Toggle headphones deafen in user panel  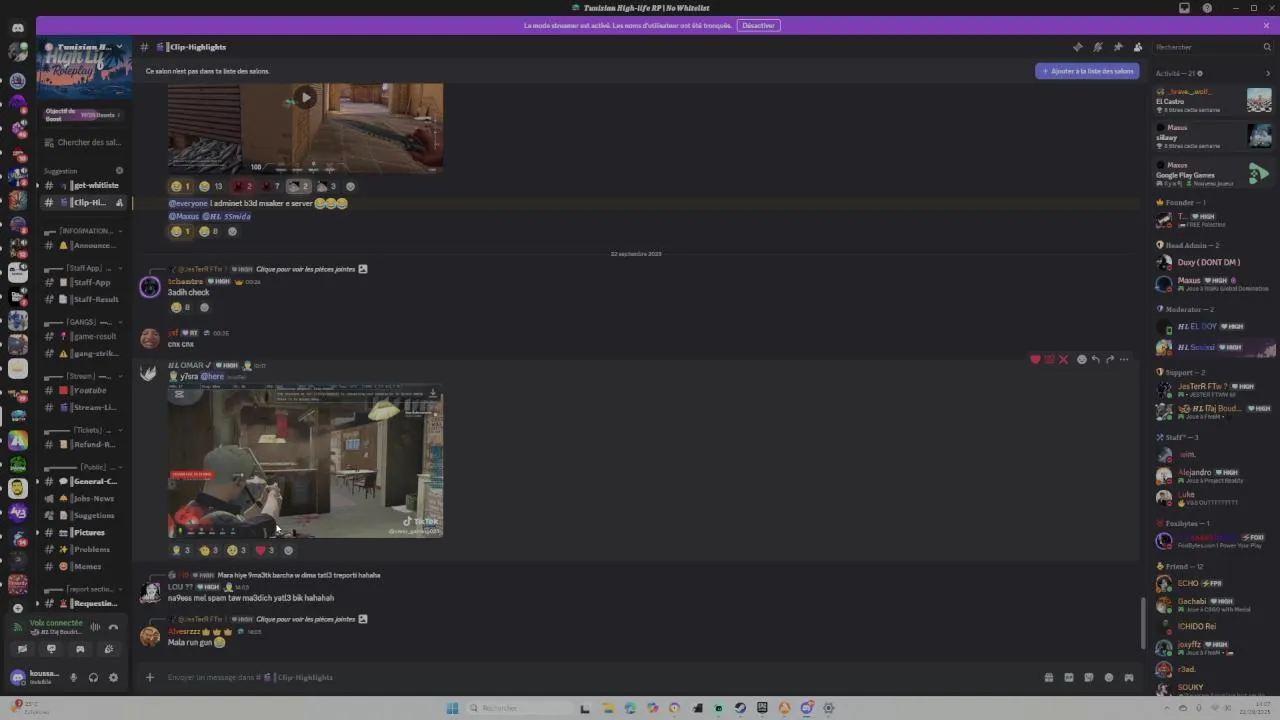93,677
